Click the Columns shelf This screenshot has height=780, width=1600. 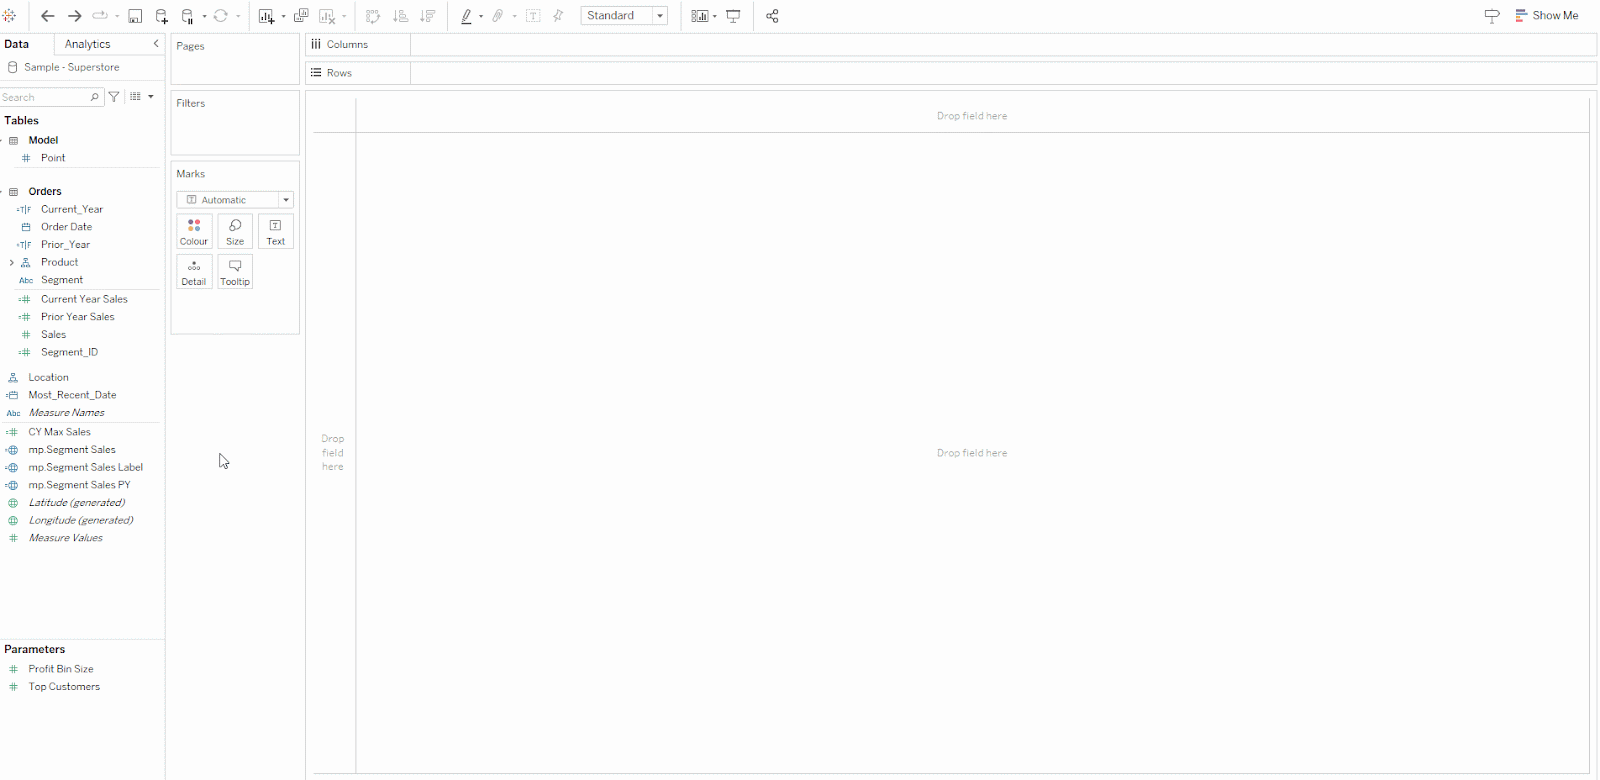coord(951,44)
